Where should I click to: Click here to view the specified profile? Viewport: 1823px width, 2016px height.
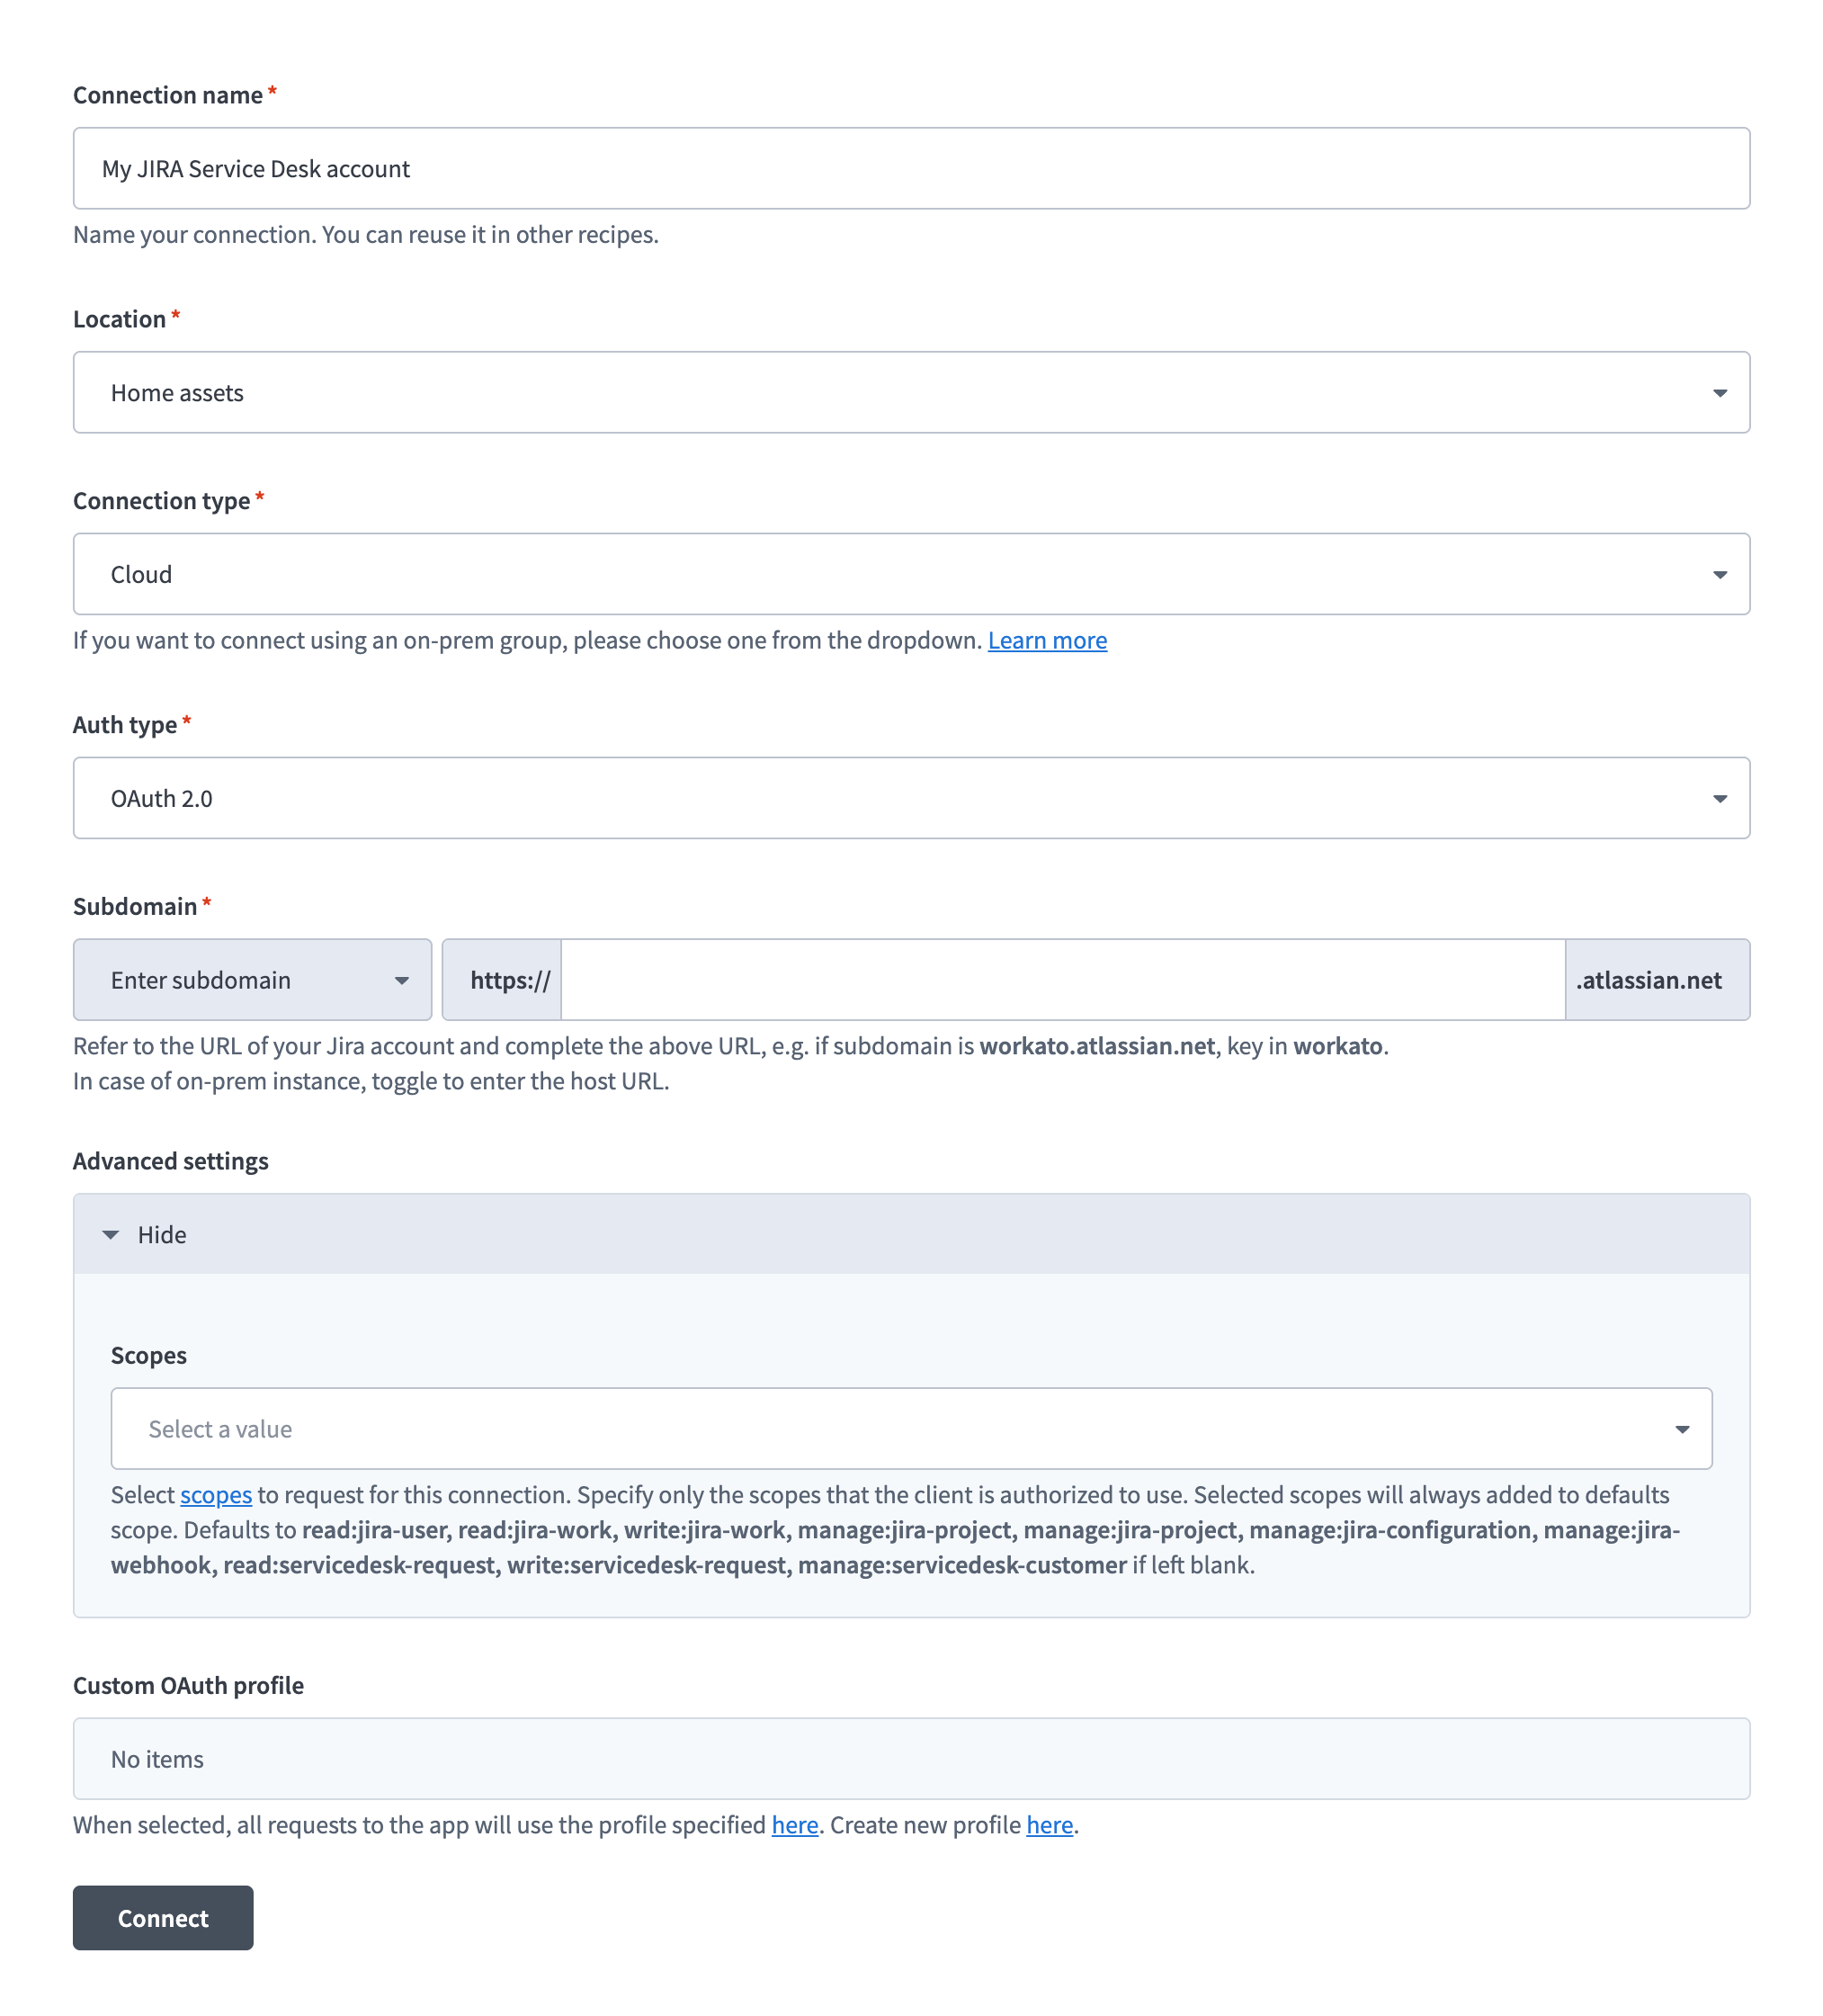(793, 1824)
